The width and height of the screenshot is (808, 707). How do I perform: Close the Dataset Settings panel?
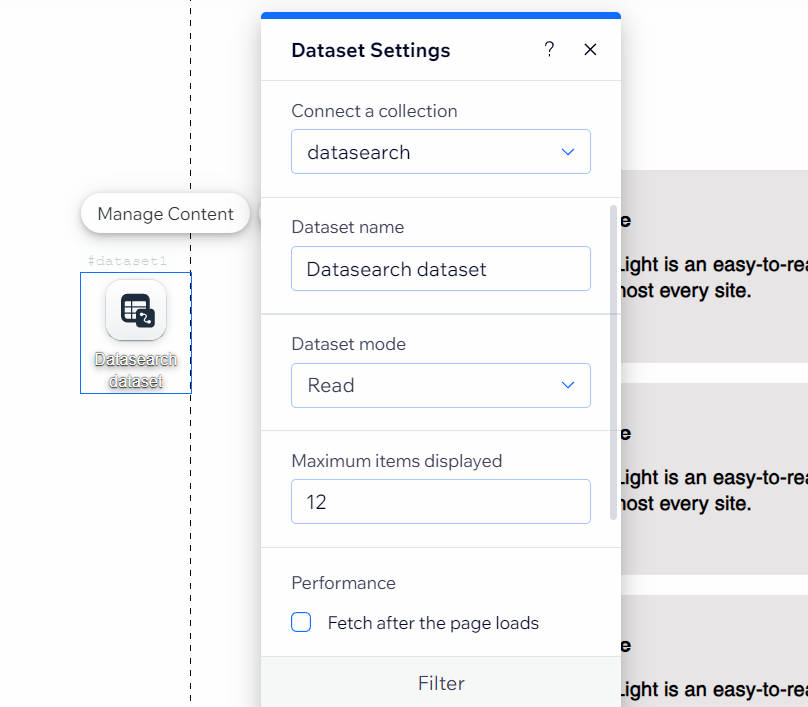(x=590, y=50)
